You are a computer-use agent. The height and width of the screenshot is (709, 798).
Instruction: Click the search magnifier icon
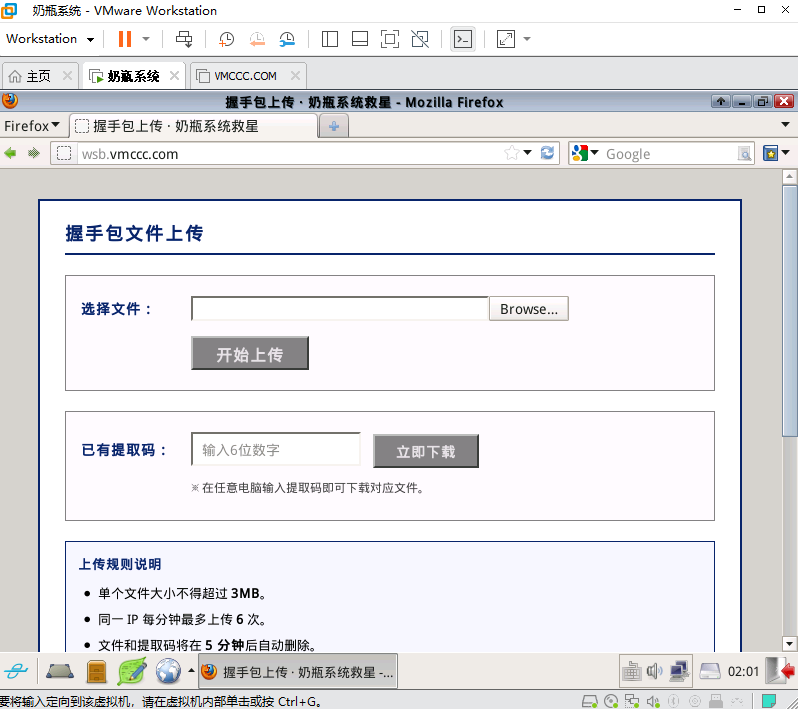[744, 154]
